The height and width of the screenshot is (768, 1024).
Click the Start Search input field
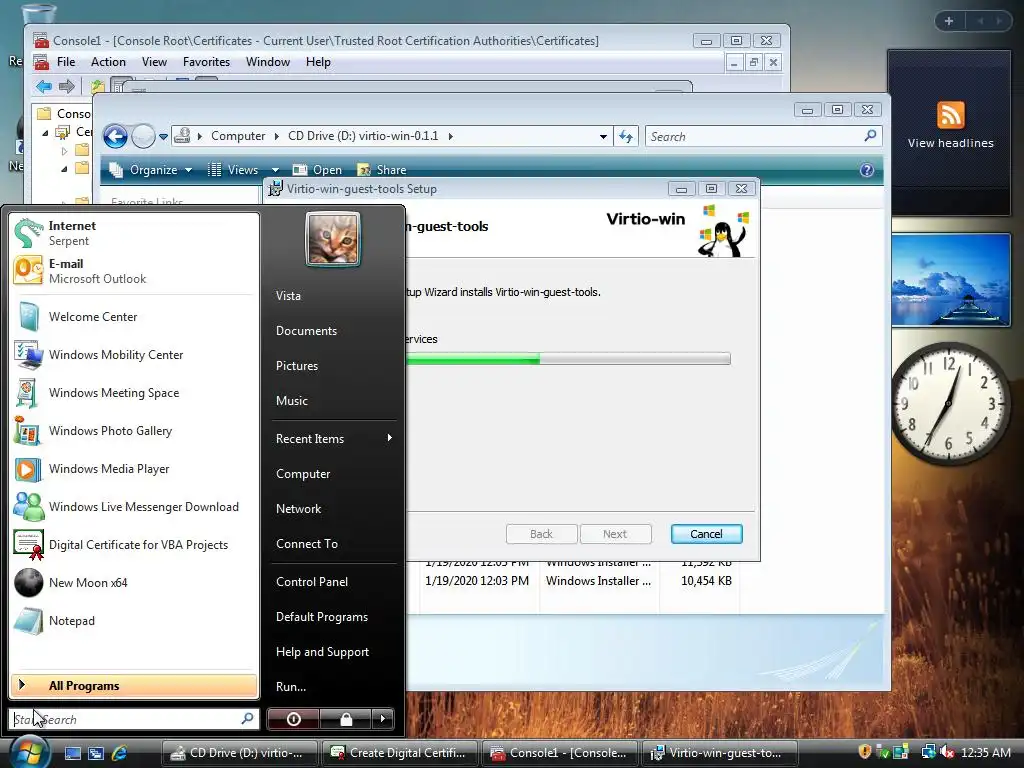[x=133, y=719]
